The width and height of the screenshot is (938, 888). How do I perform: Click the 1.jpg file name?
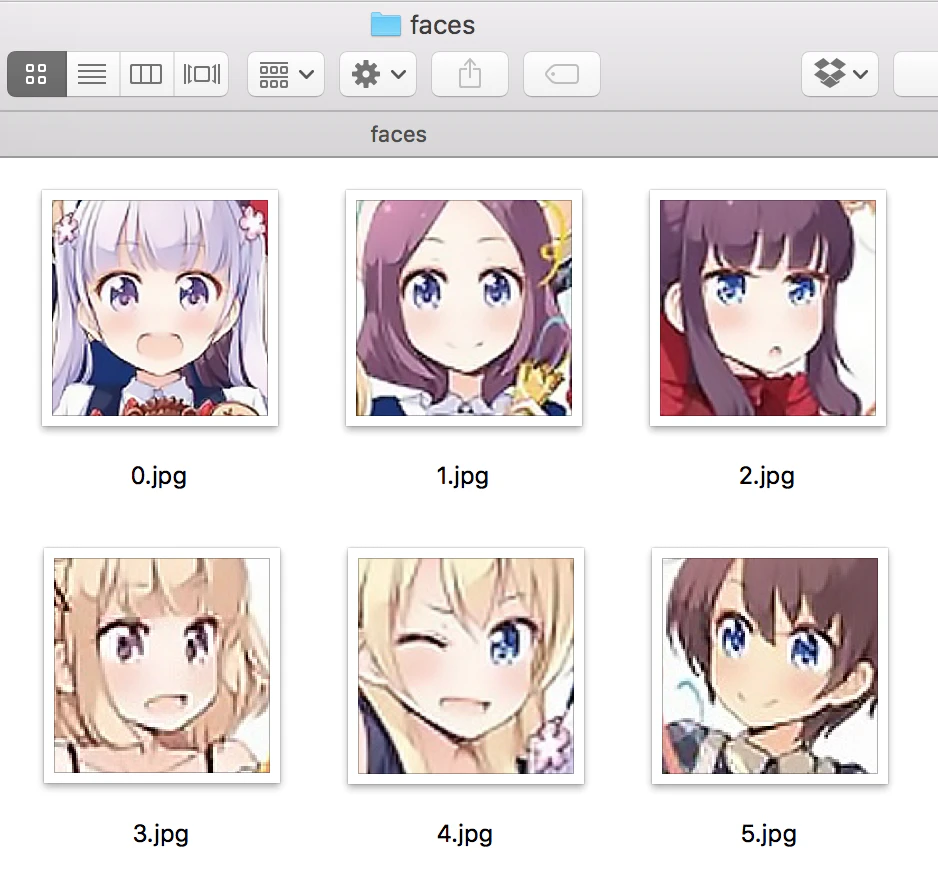point(462,476)
